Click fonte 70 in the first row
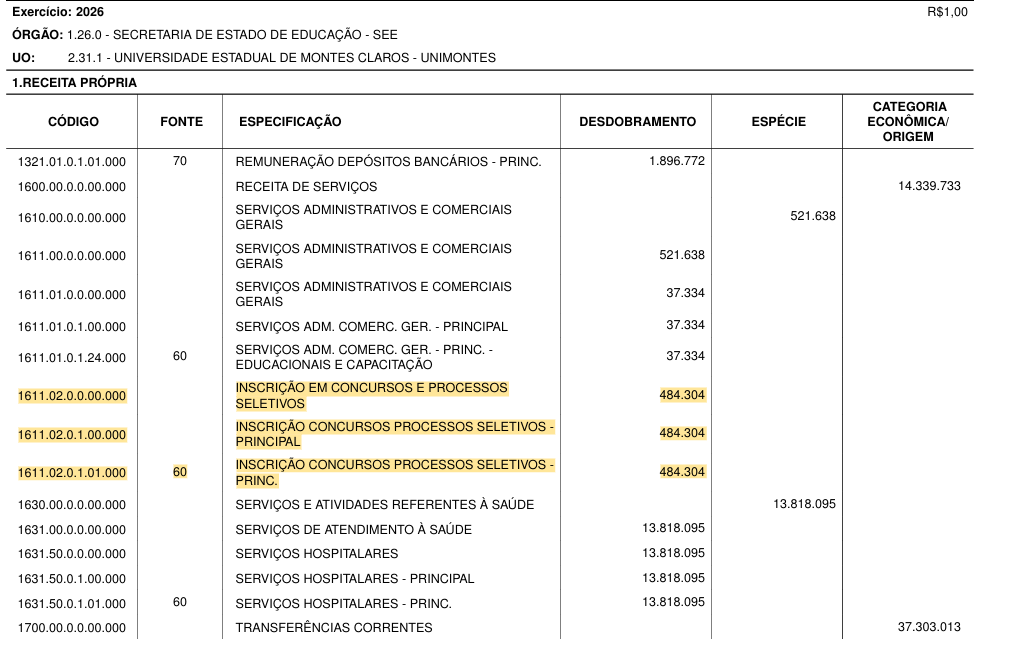This screenshot has width=1017, height=650. pyautogui.click(x=180, y=161)
